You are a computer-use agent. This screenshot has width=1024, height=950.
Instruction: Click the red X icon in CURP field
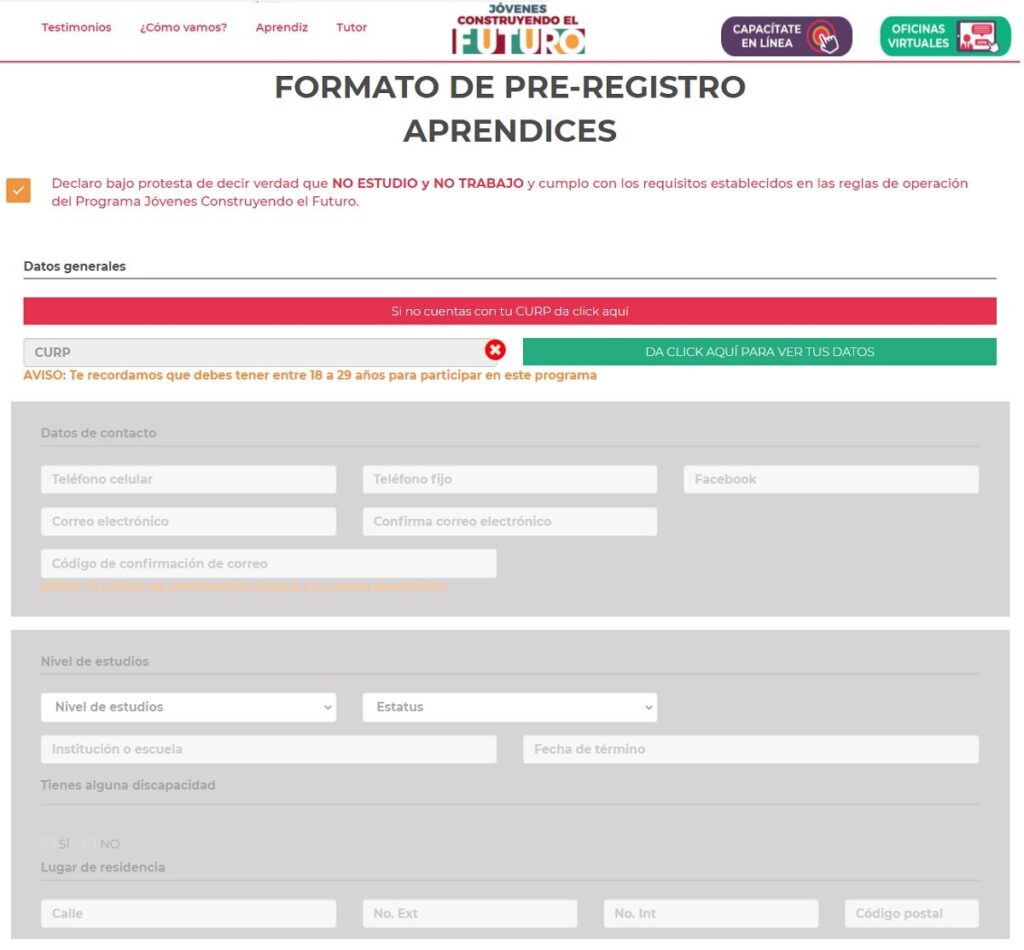[x=495, y=350]
